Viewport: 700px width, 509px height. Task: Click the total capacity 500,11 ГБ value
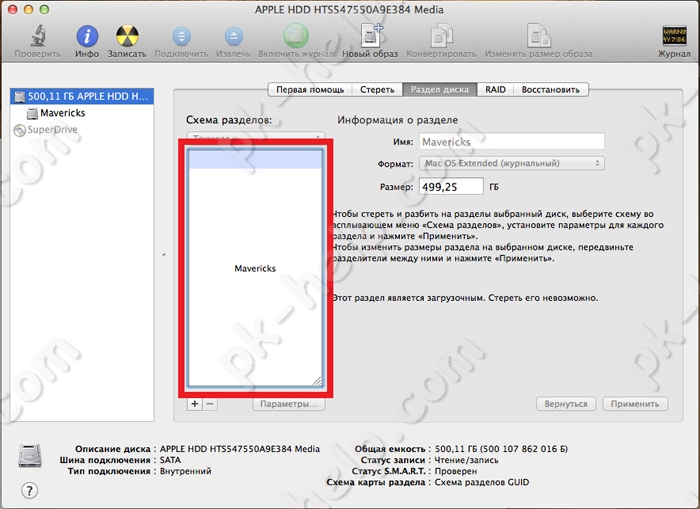tap(501, 449)
